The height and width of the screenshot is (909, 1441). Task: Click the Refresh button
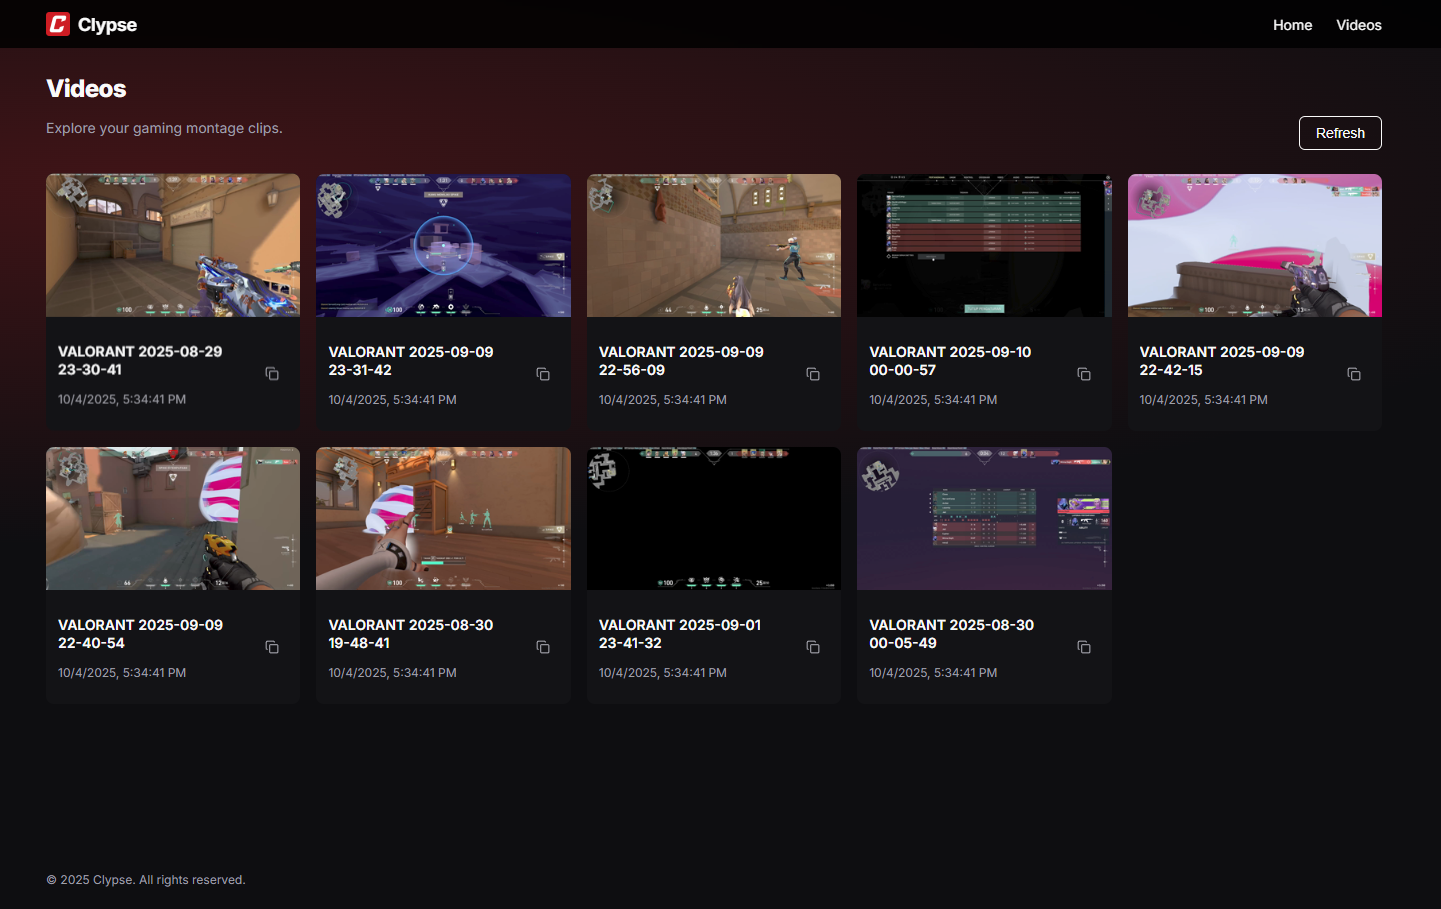[x=1340, y=133]
